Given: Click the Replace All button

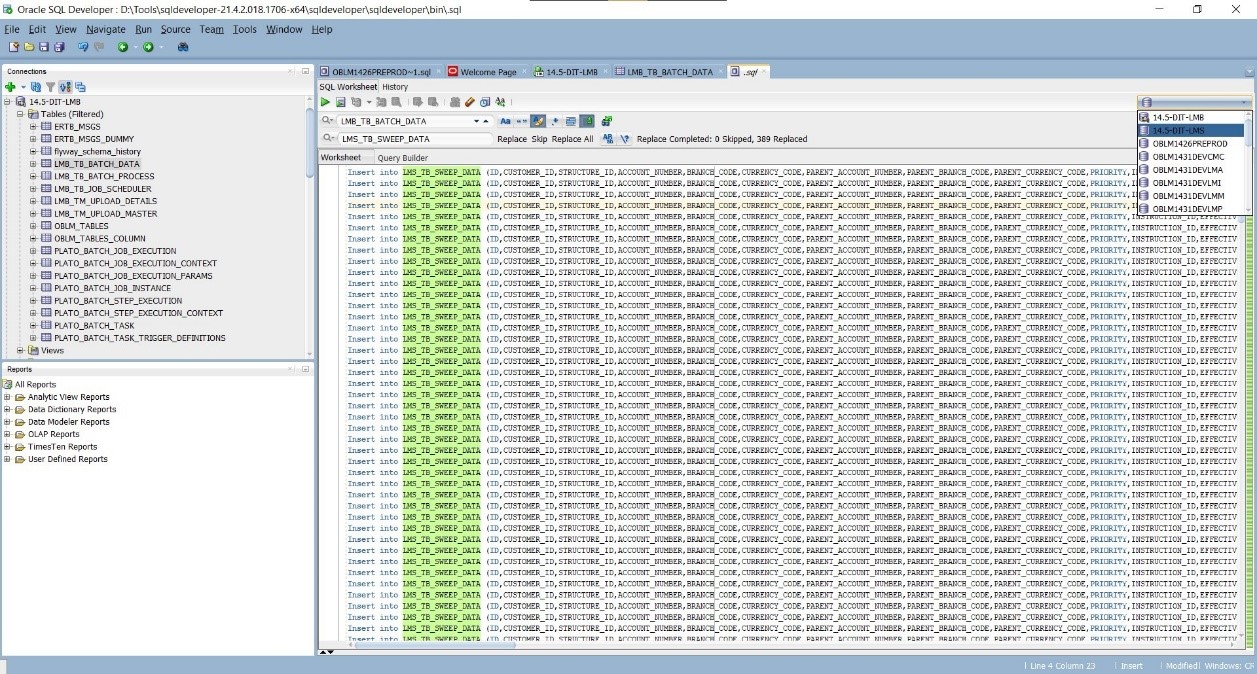Looking at the screenshot, I should point(572,139).
